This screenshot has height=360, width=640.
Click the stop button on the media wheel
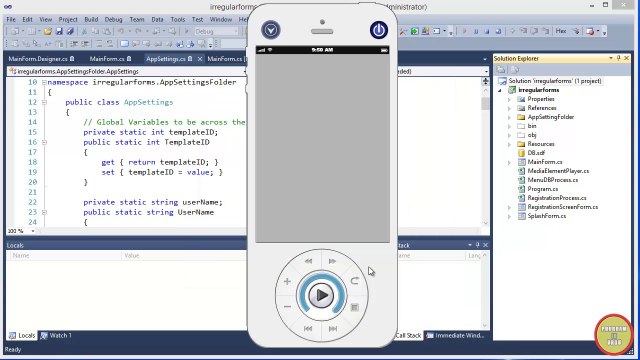pos(354,307)
